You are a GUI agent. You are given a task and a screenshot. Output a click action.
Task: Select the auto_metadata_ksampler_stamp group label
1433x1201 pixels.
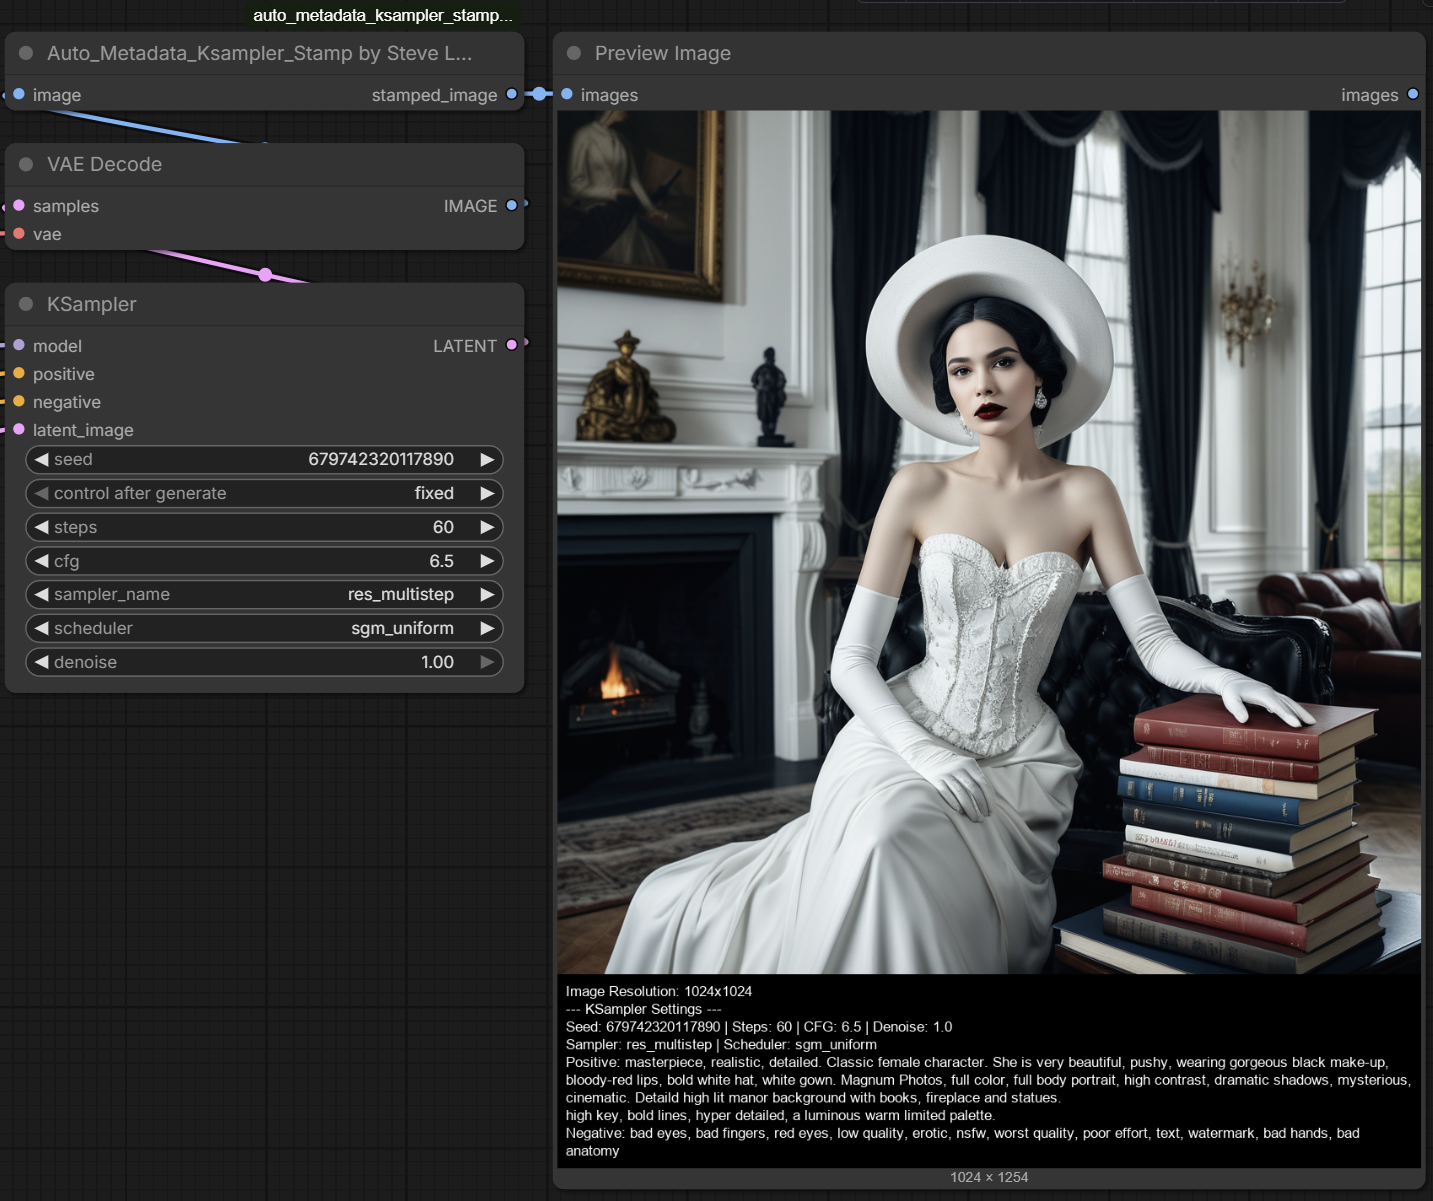pos(382,15)
